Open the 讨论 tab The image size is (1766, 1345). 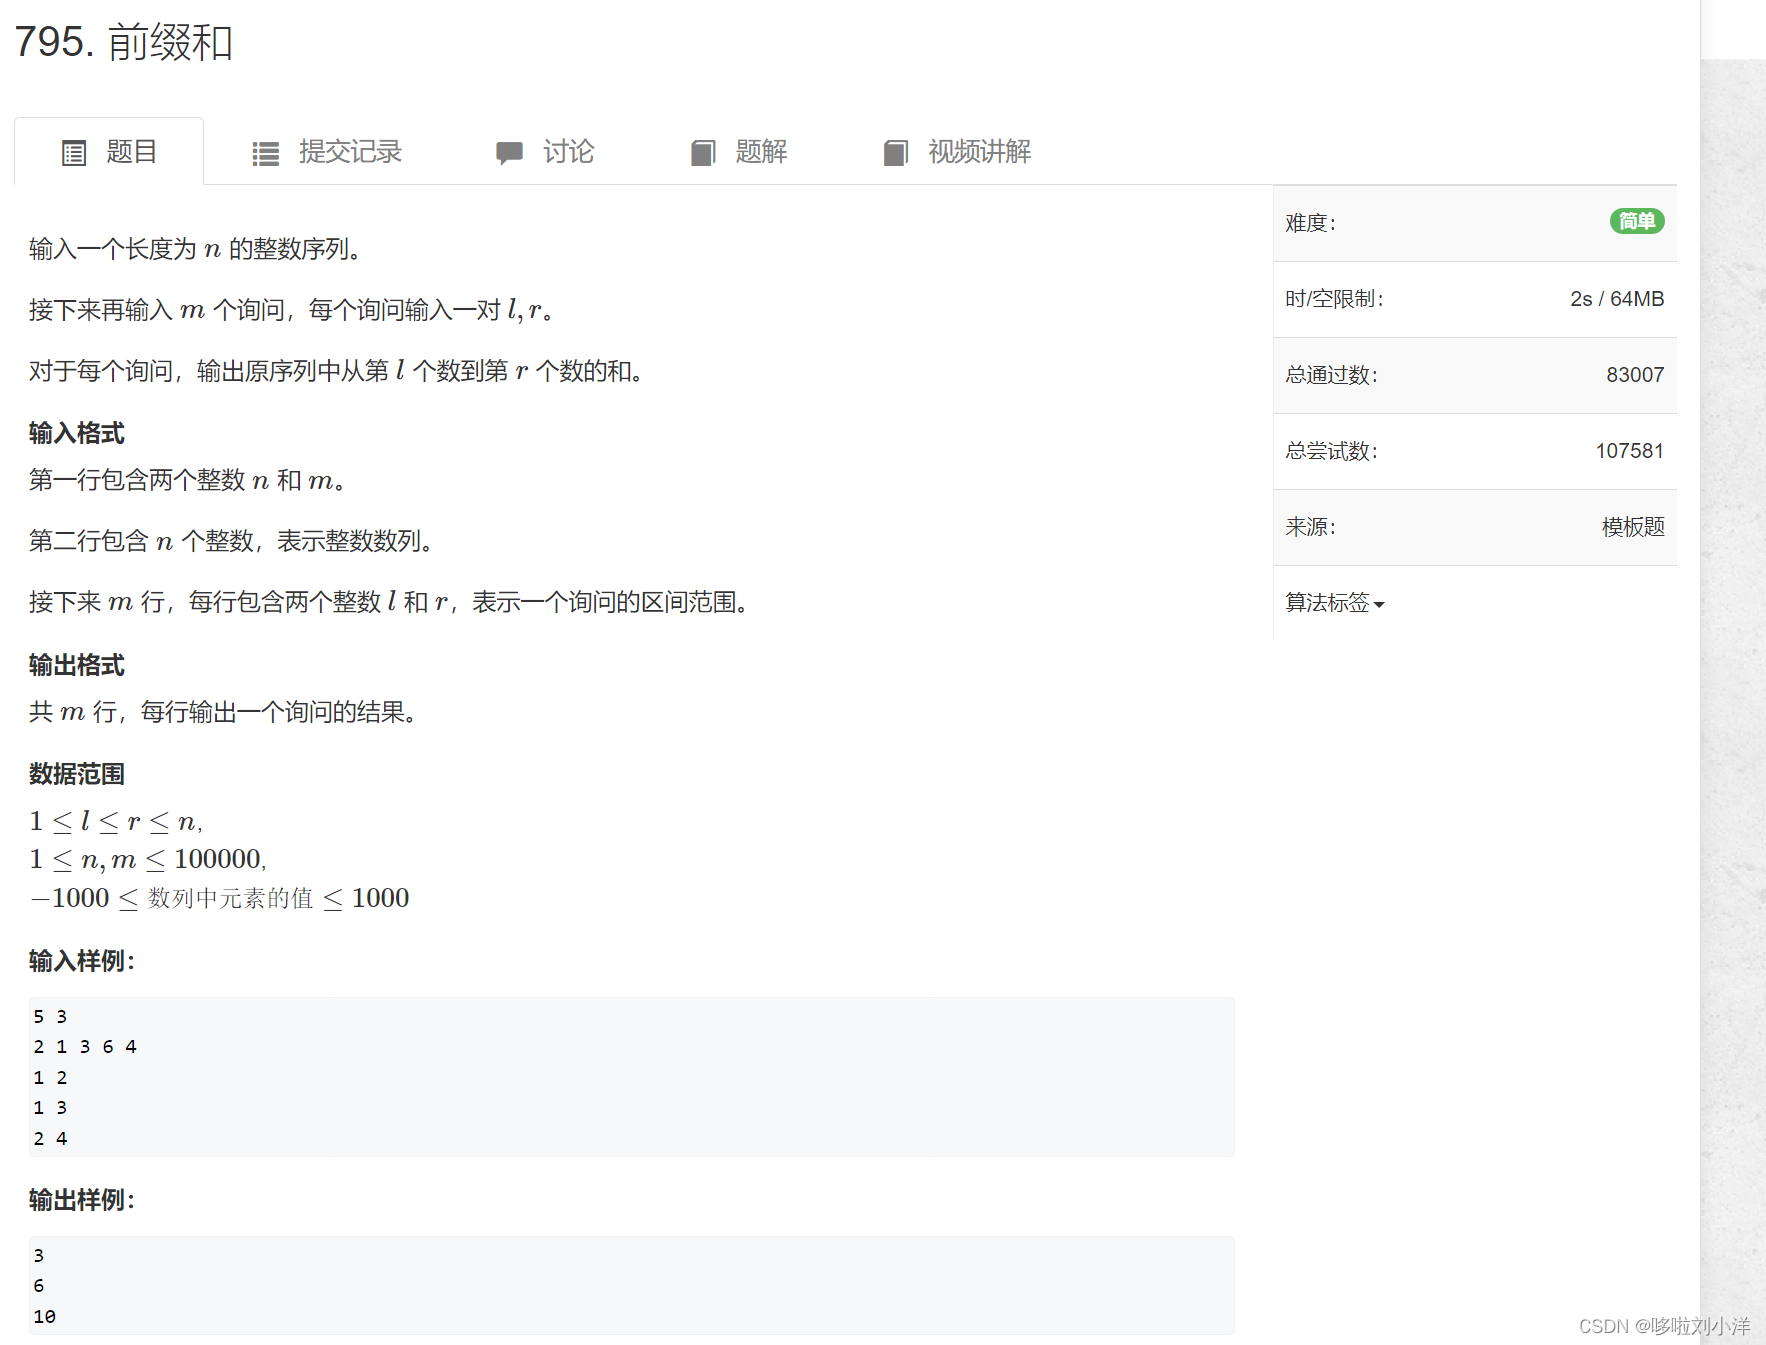click(566, 152)
